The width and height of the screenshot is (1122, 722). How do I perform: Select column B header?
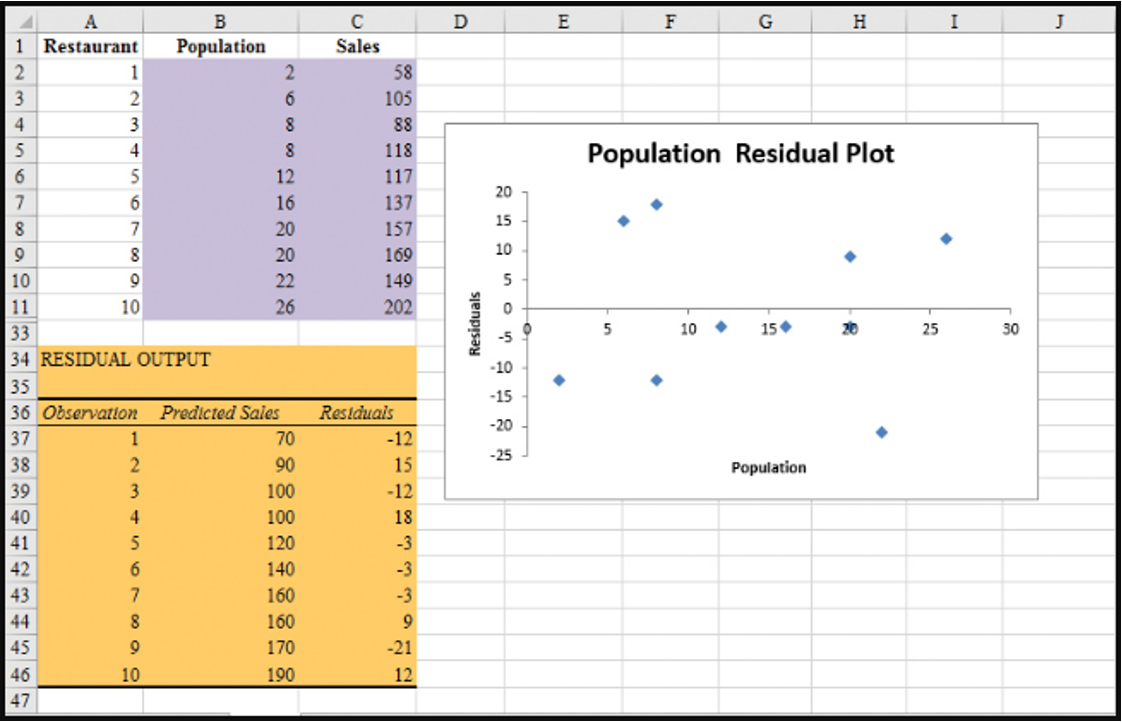pos(220,18)
